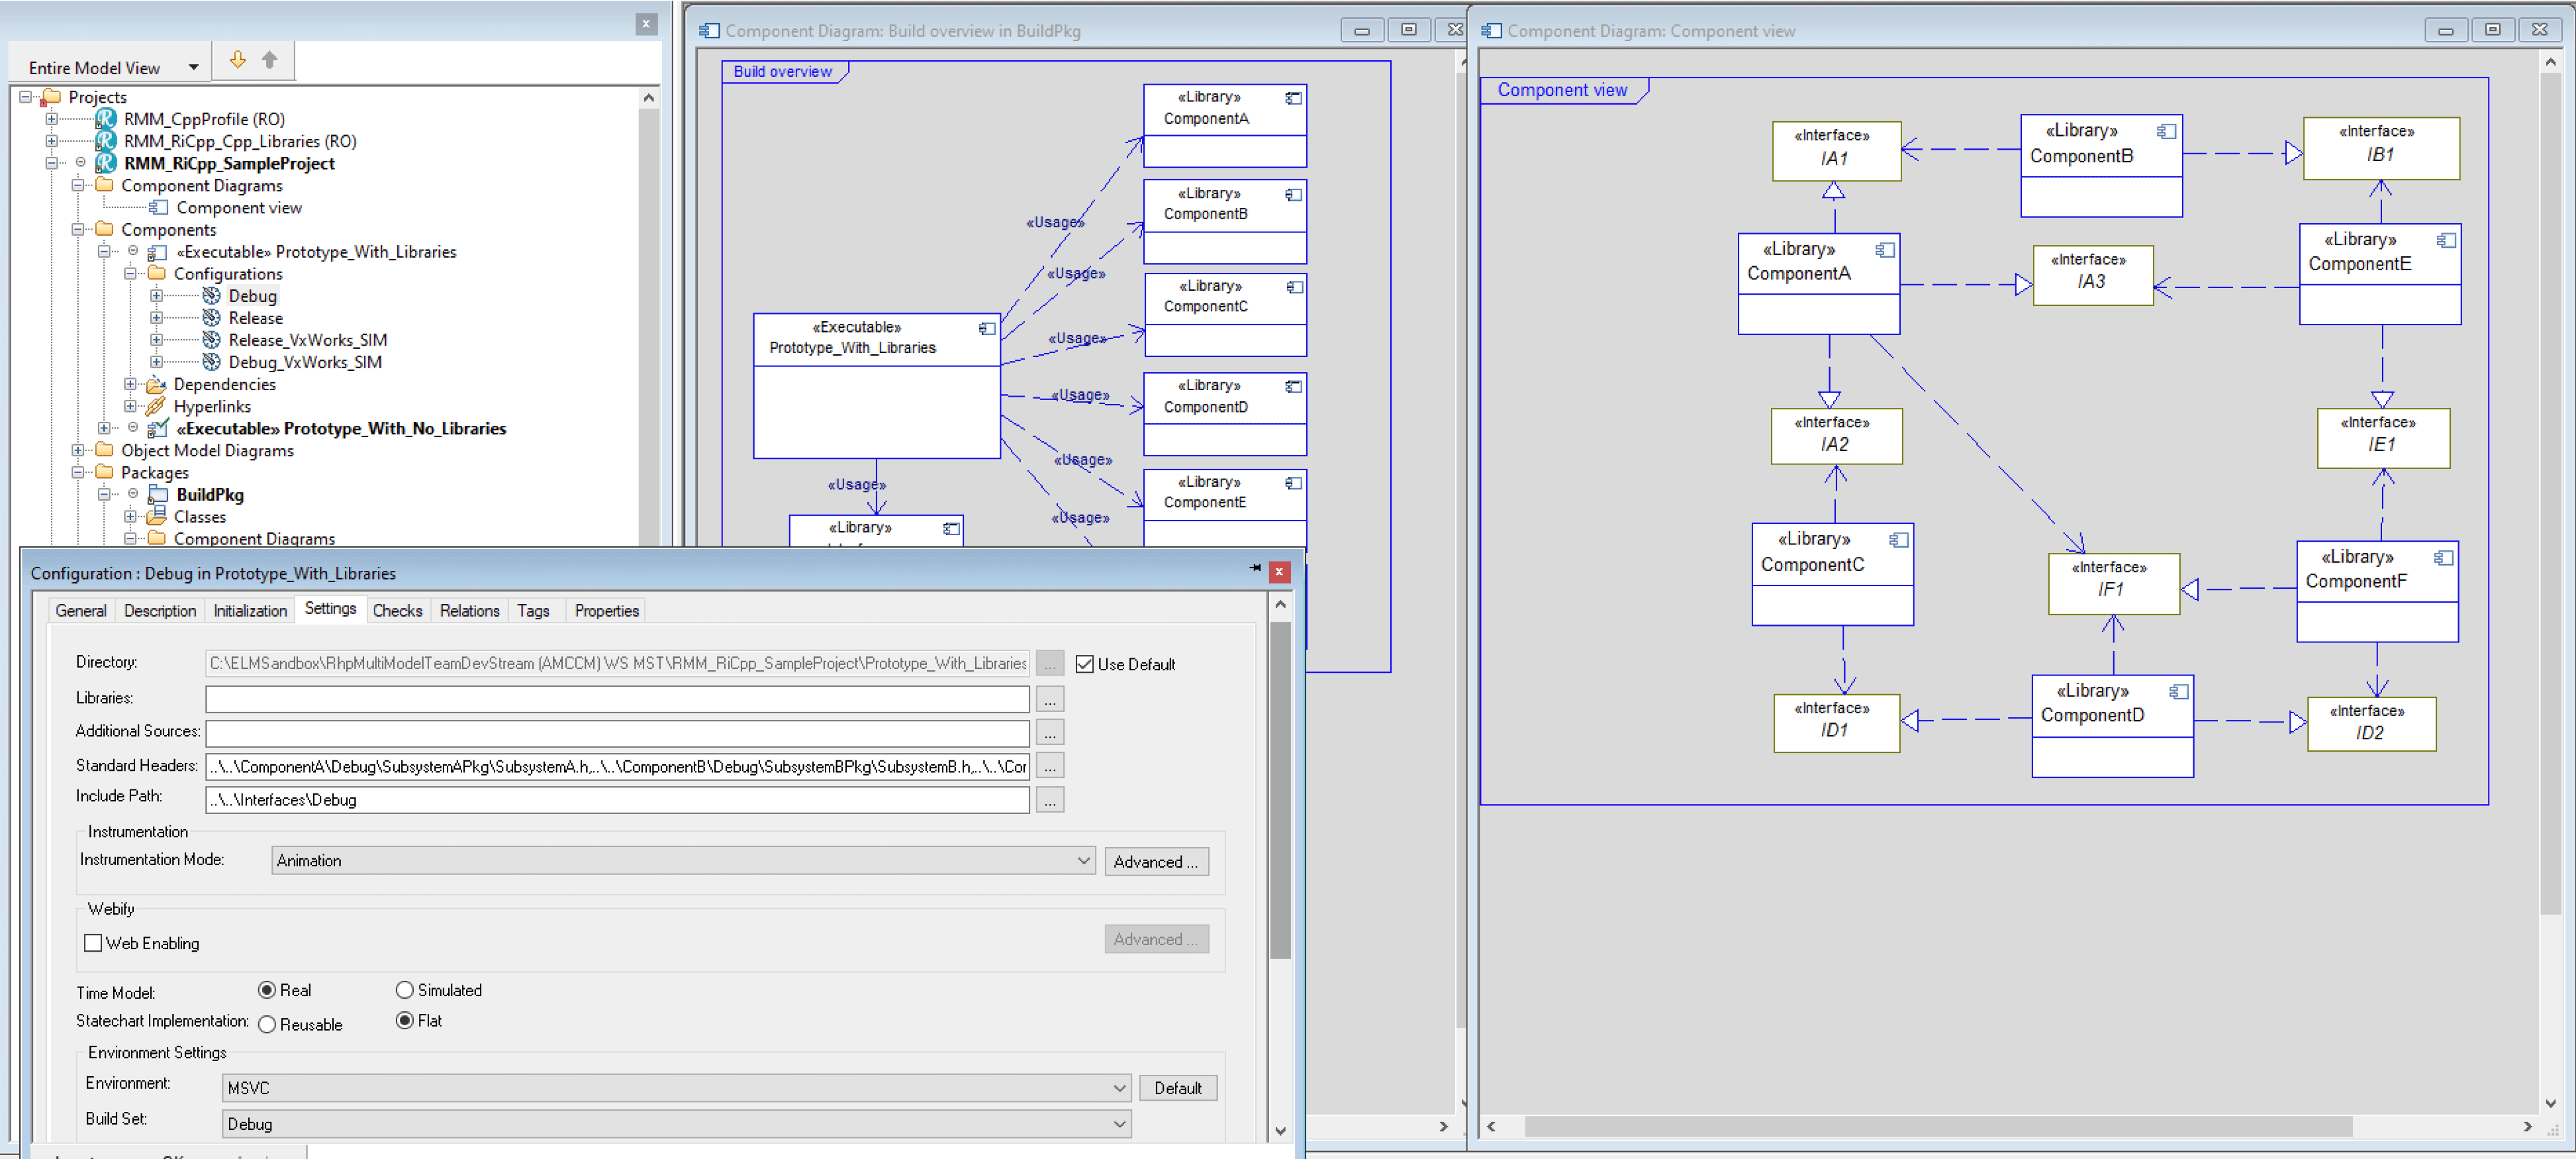Open the Environment MSVC dropdown

coord(1119,1088)
